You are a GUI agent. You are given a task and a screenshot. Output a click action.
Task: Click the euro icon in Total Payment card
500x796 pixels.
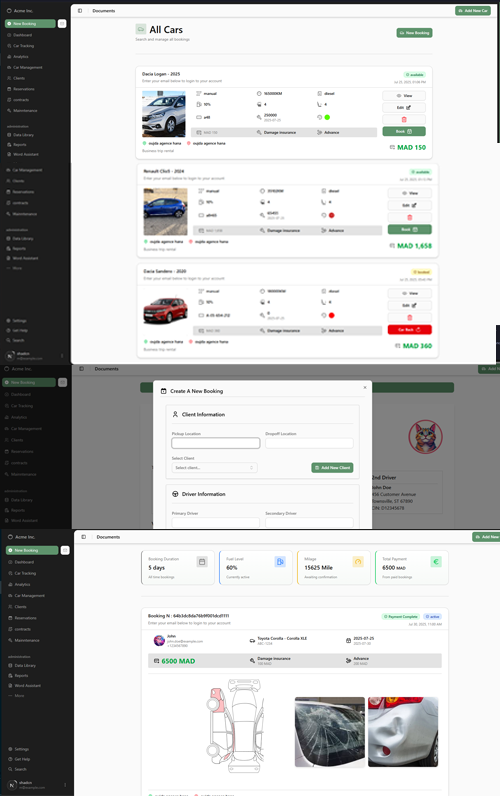tap(436, 561)
